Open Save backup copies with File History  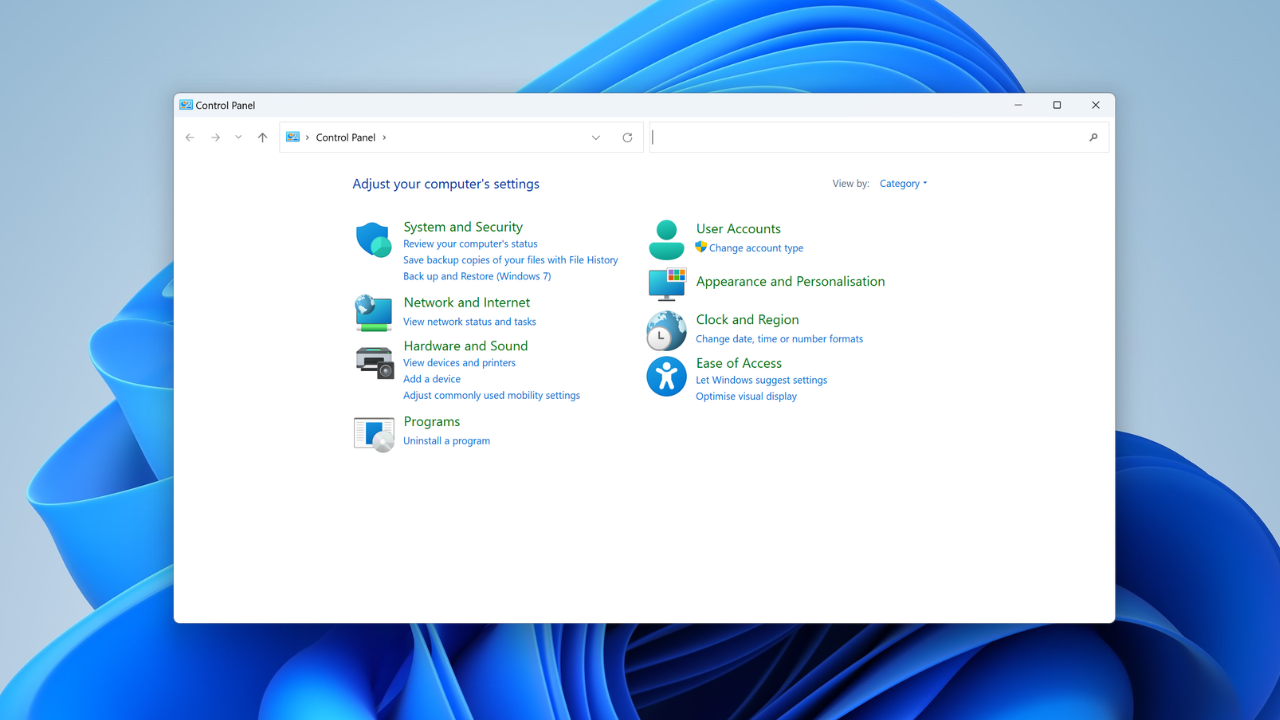coord(510,260)
